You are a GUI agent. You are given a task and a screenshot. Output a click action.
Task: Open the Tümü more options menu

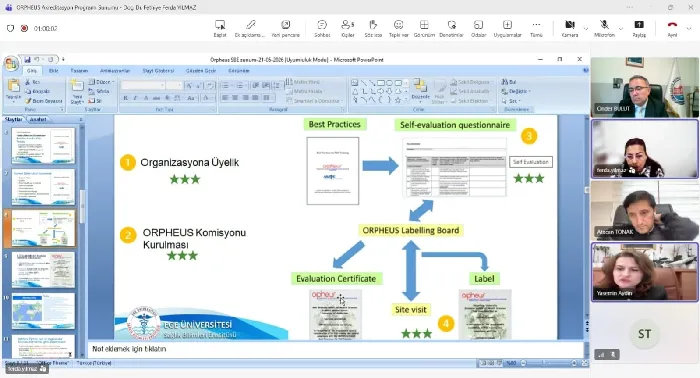536,28
